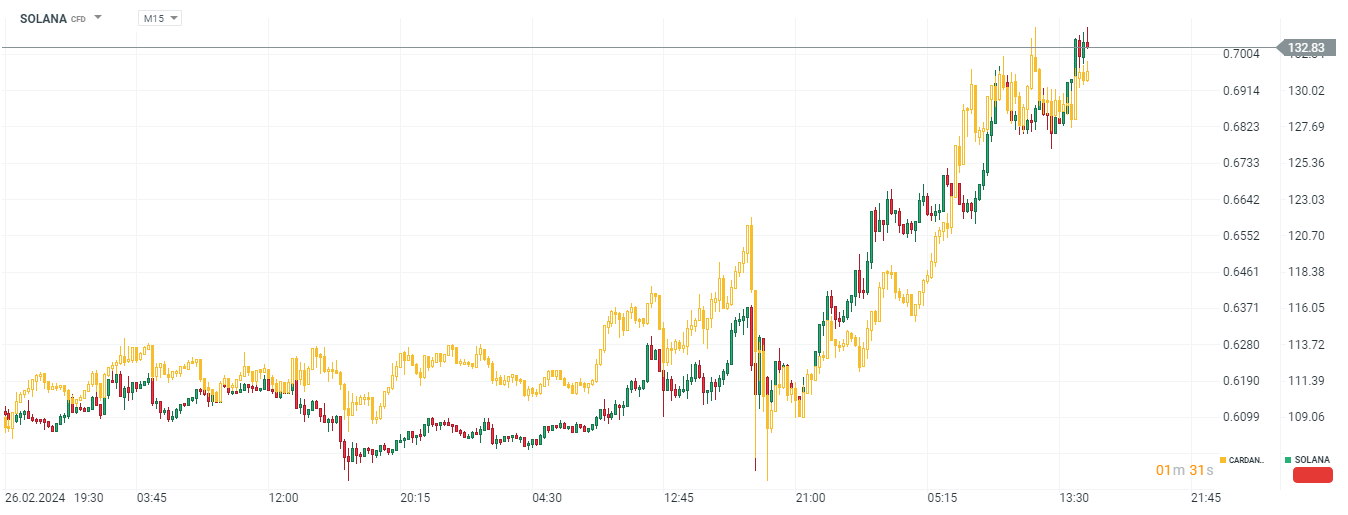Image resolution: width=1348 pixels, height=515 pixels.
Task: Select the 21:00 time axis marker
Action: (810, 497)
